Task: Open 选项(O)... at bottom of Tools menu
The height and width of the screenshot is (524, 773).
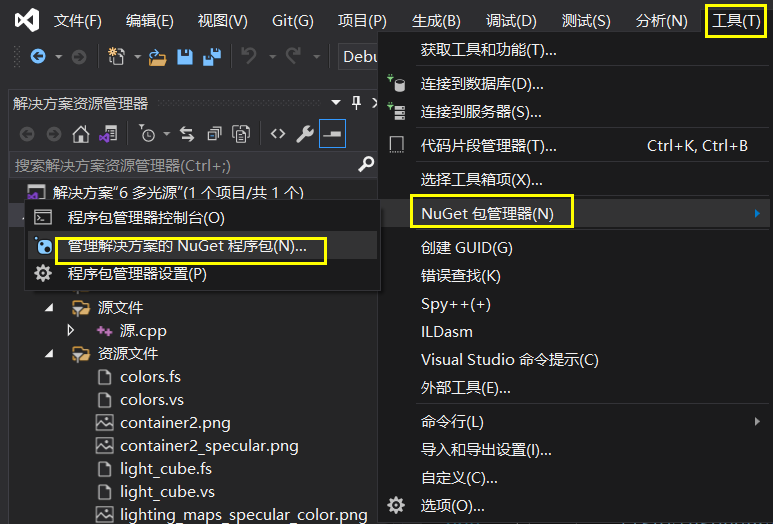Action: [573, 506]
